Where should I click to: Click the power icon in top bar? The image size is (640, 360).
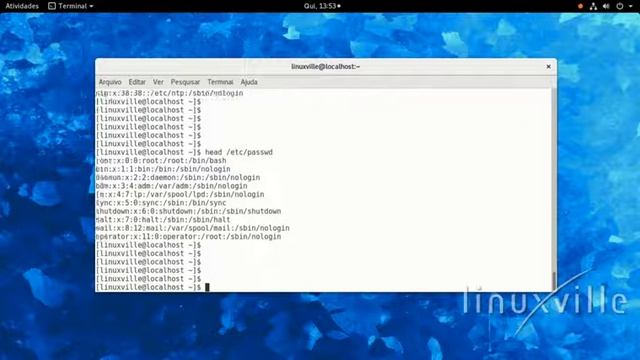click(620, 6)
